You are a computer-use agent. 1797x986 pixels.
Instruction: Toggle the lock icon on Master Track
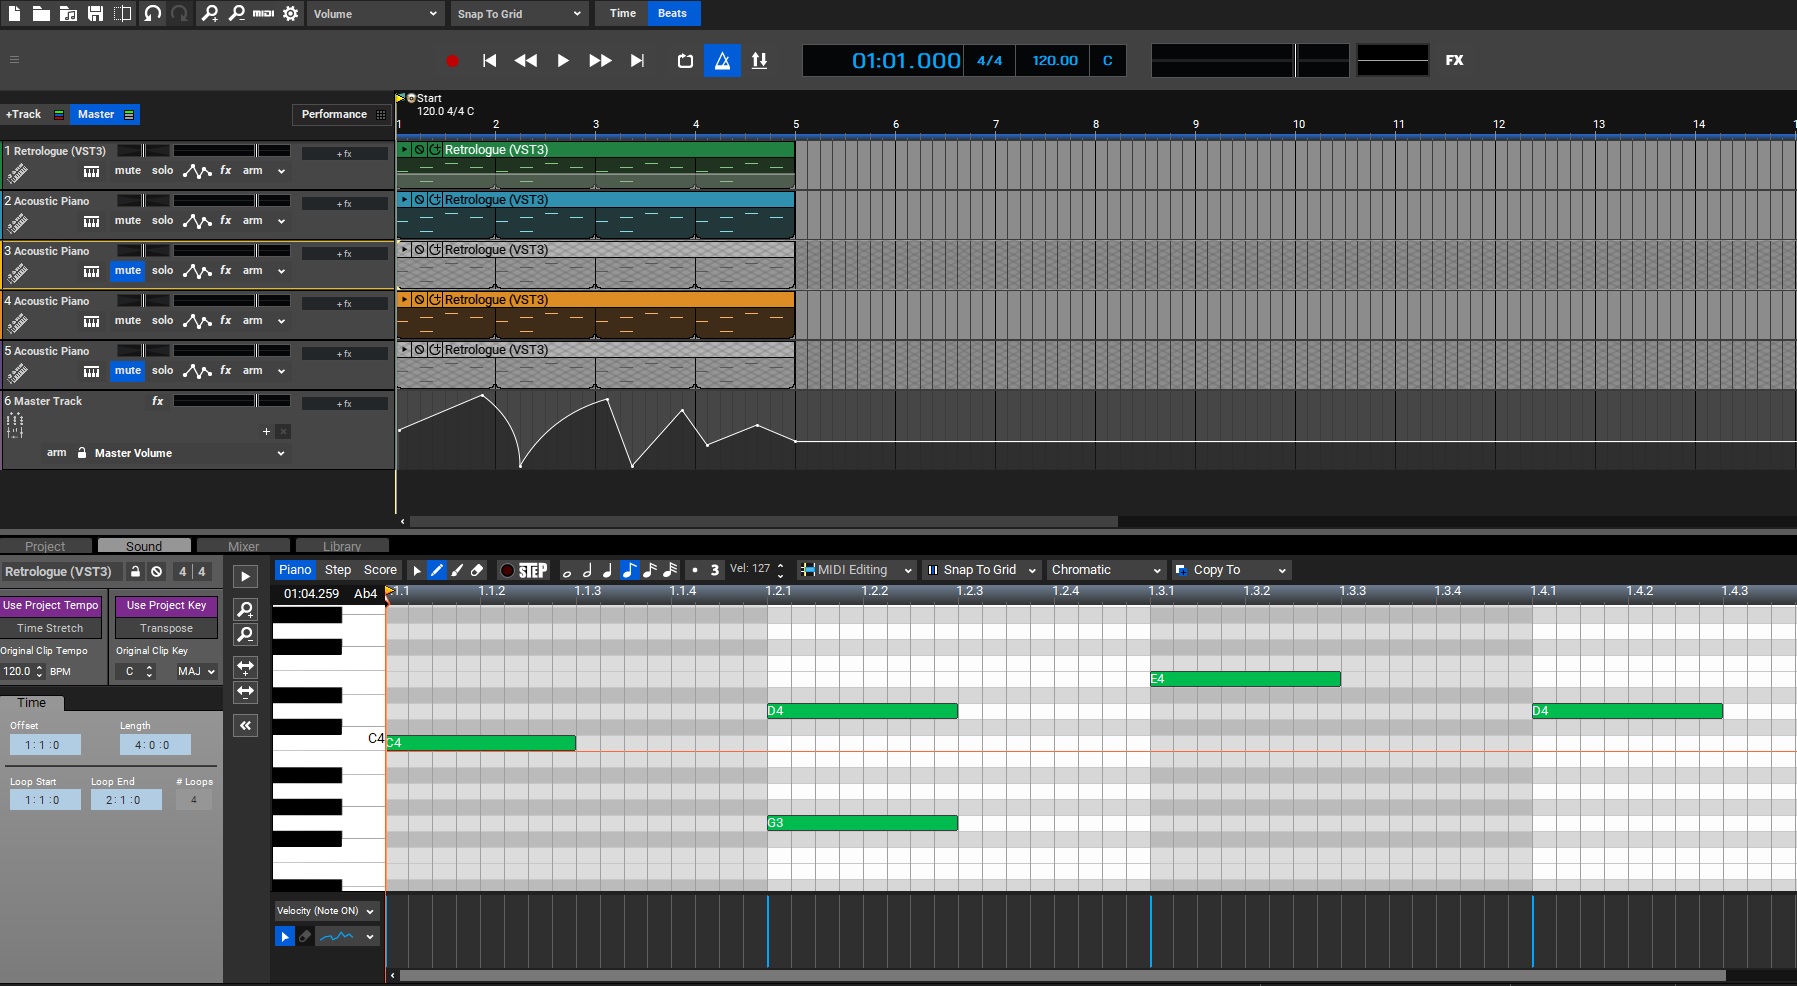coord(82,453)
